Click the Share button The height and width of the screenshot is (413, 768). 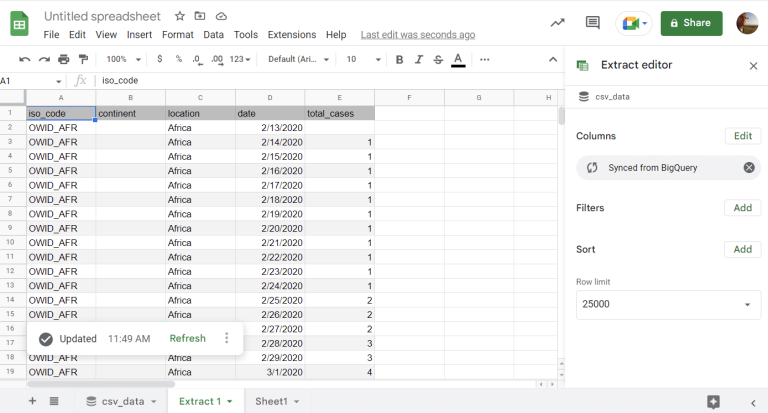pos(691,23)
